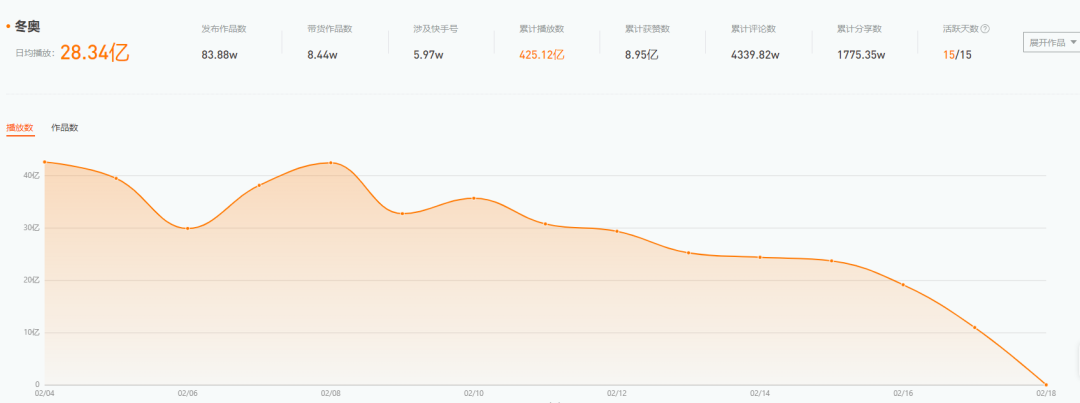
Task: Select the 02/18 final data point
Action: pyautogui.click(x=1046, y=384)
